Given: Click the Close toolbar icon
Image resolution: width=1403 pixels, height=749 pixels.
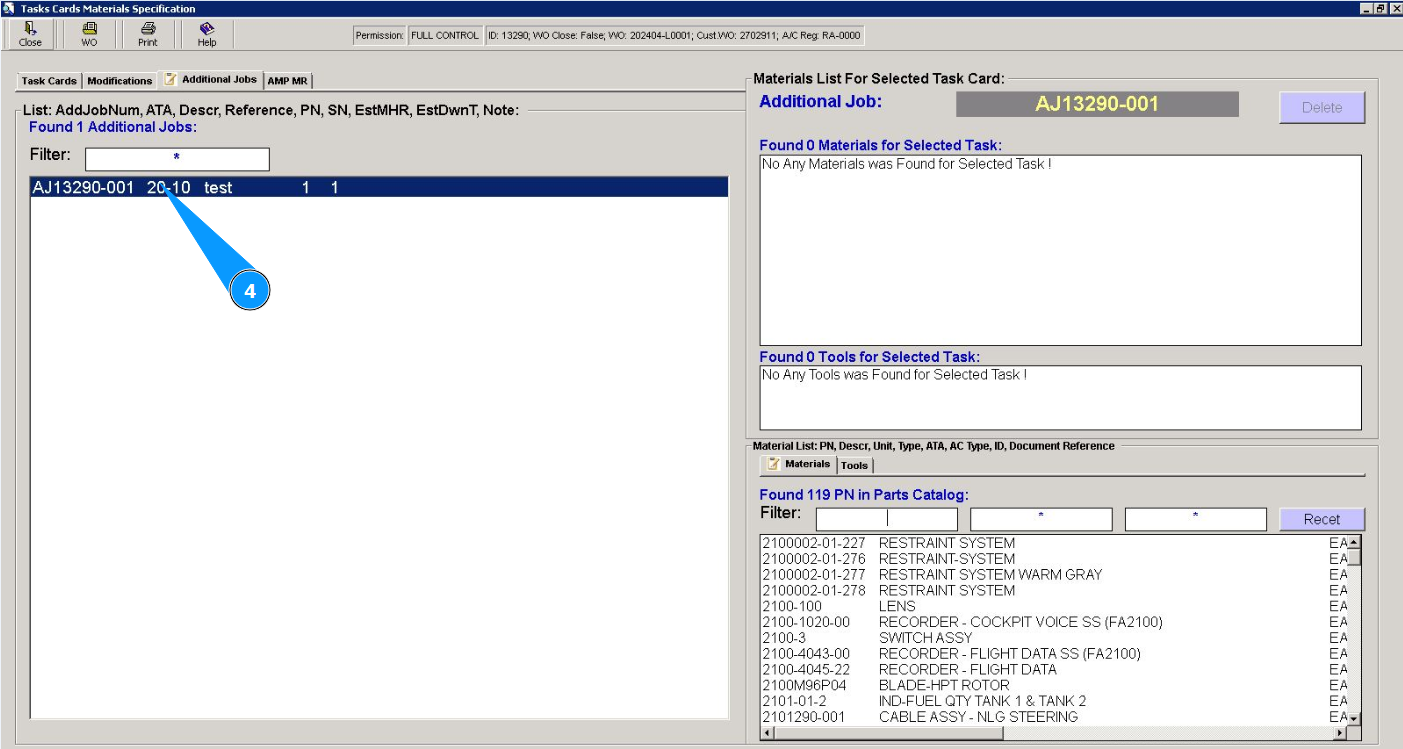Looking at the screenshot, I should [30, 35].
